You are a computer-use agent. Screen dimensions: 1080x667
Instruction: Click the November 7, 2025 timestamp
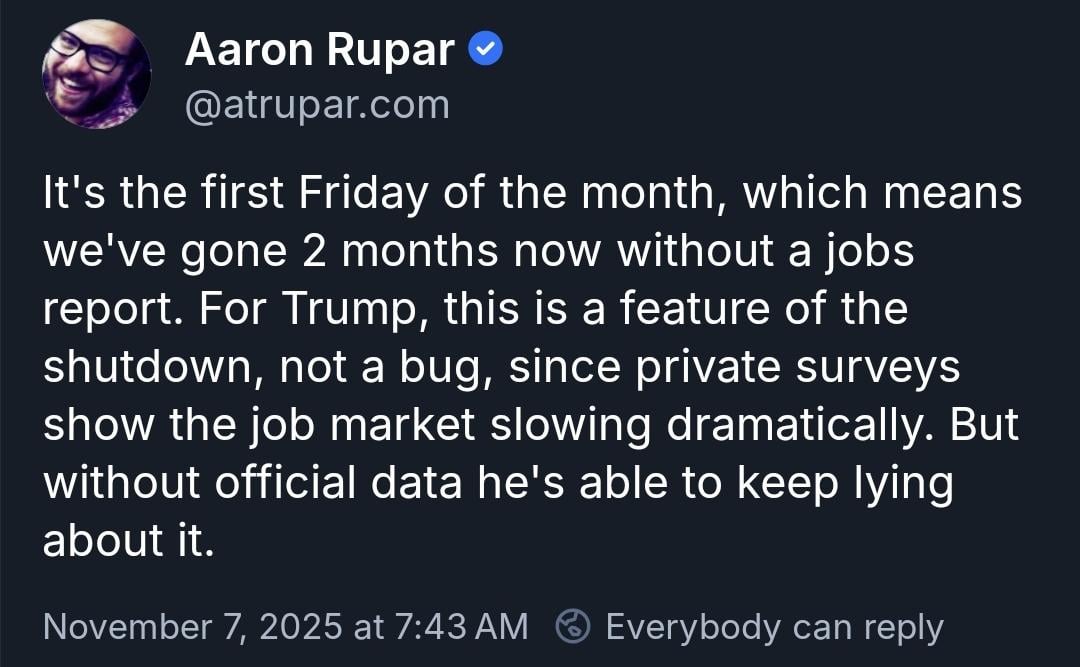193,627
